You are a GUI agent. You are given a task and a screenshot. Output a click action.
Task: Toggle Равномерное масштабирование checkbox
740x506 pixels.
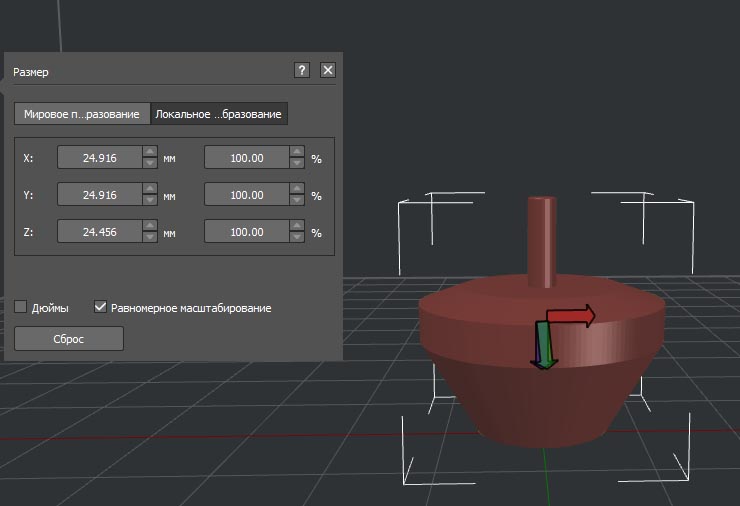coord(100,307)
